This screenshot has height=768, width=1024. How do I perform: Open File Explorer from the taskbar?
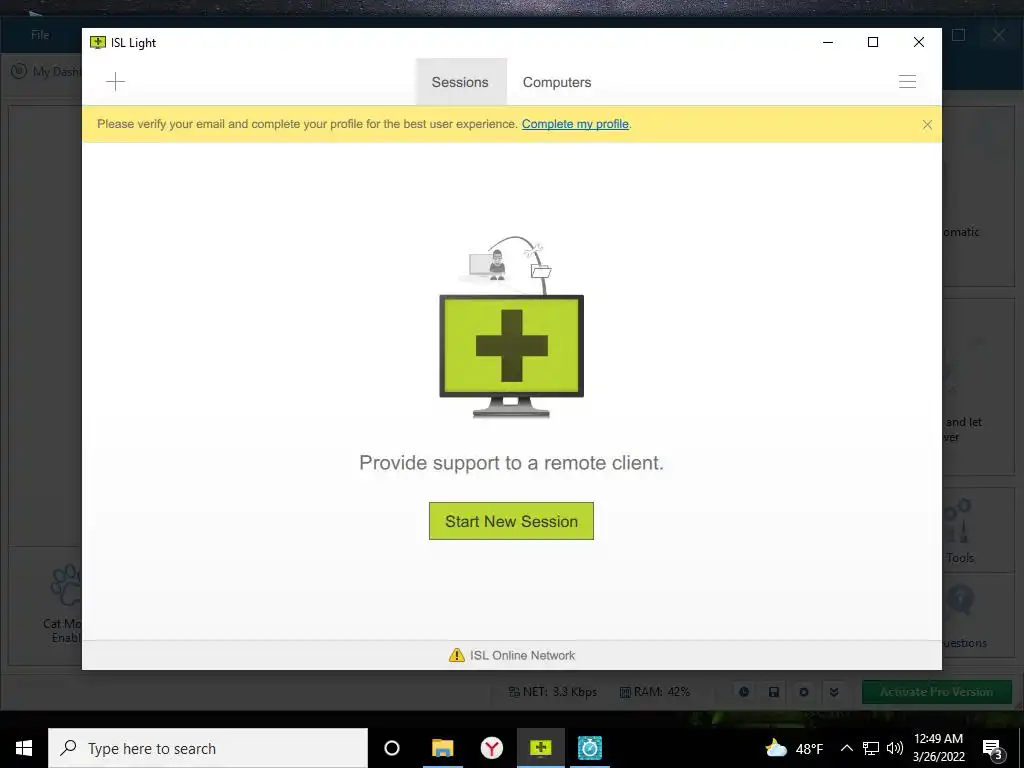442,748
